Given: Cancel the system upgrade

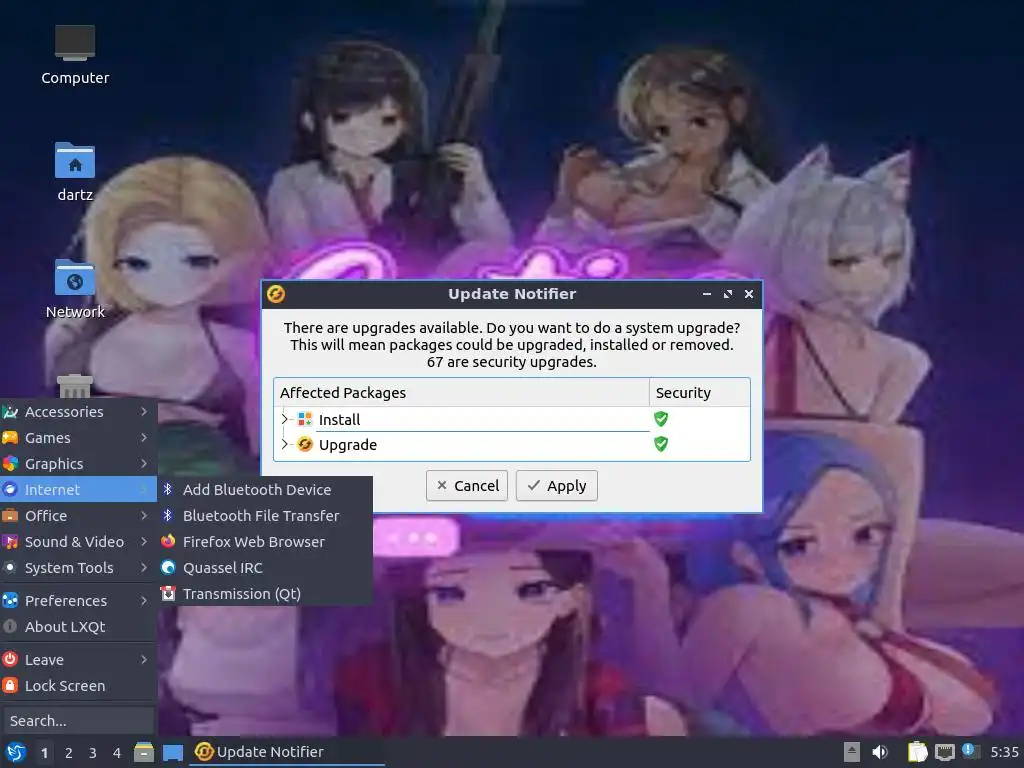Looking at the screenshot, I should pos(467,486).
